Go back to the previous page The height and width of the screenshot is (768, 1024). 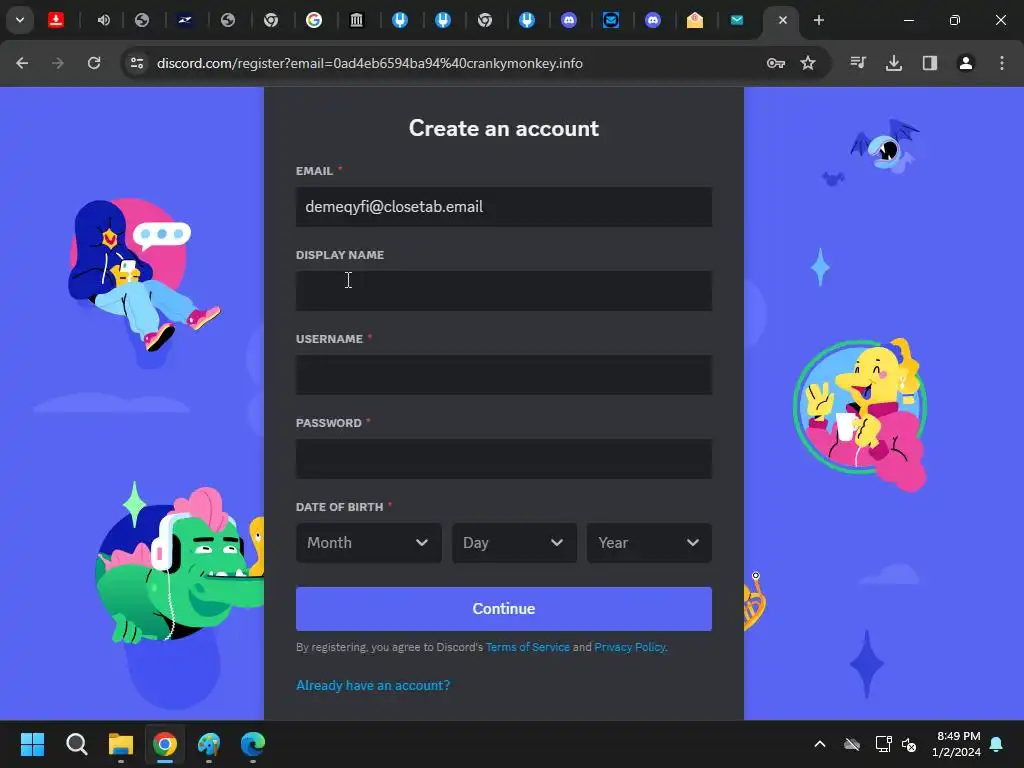(x=22, y=63)
